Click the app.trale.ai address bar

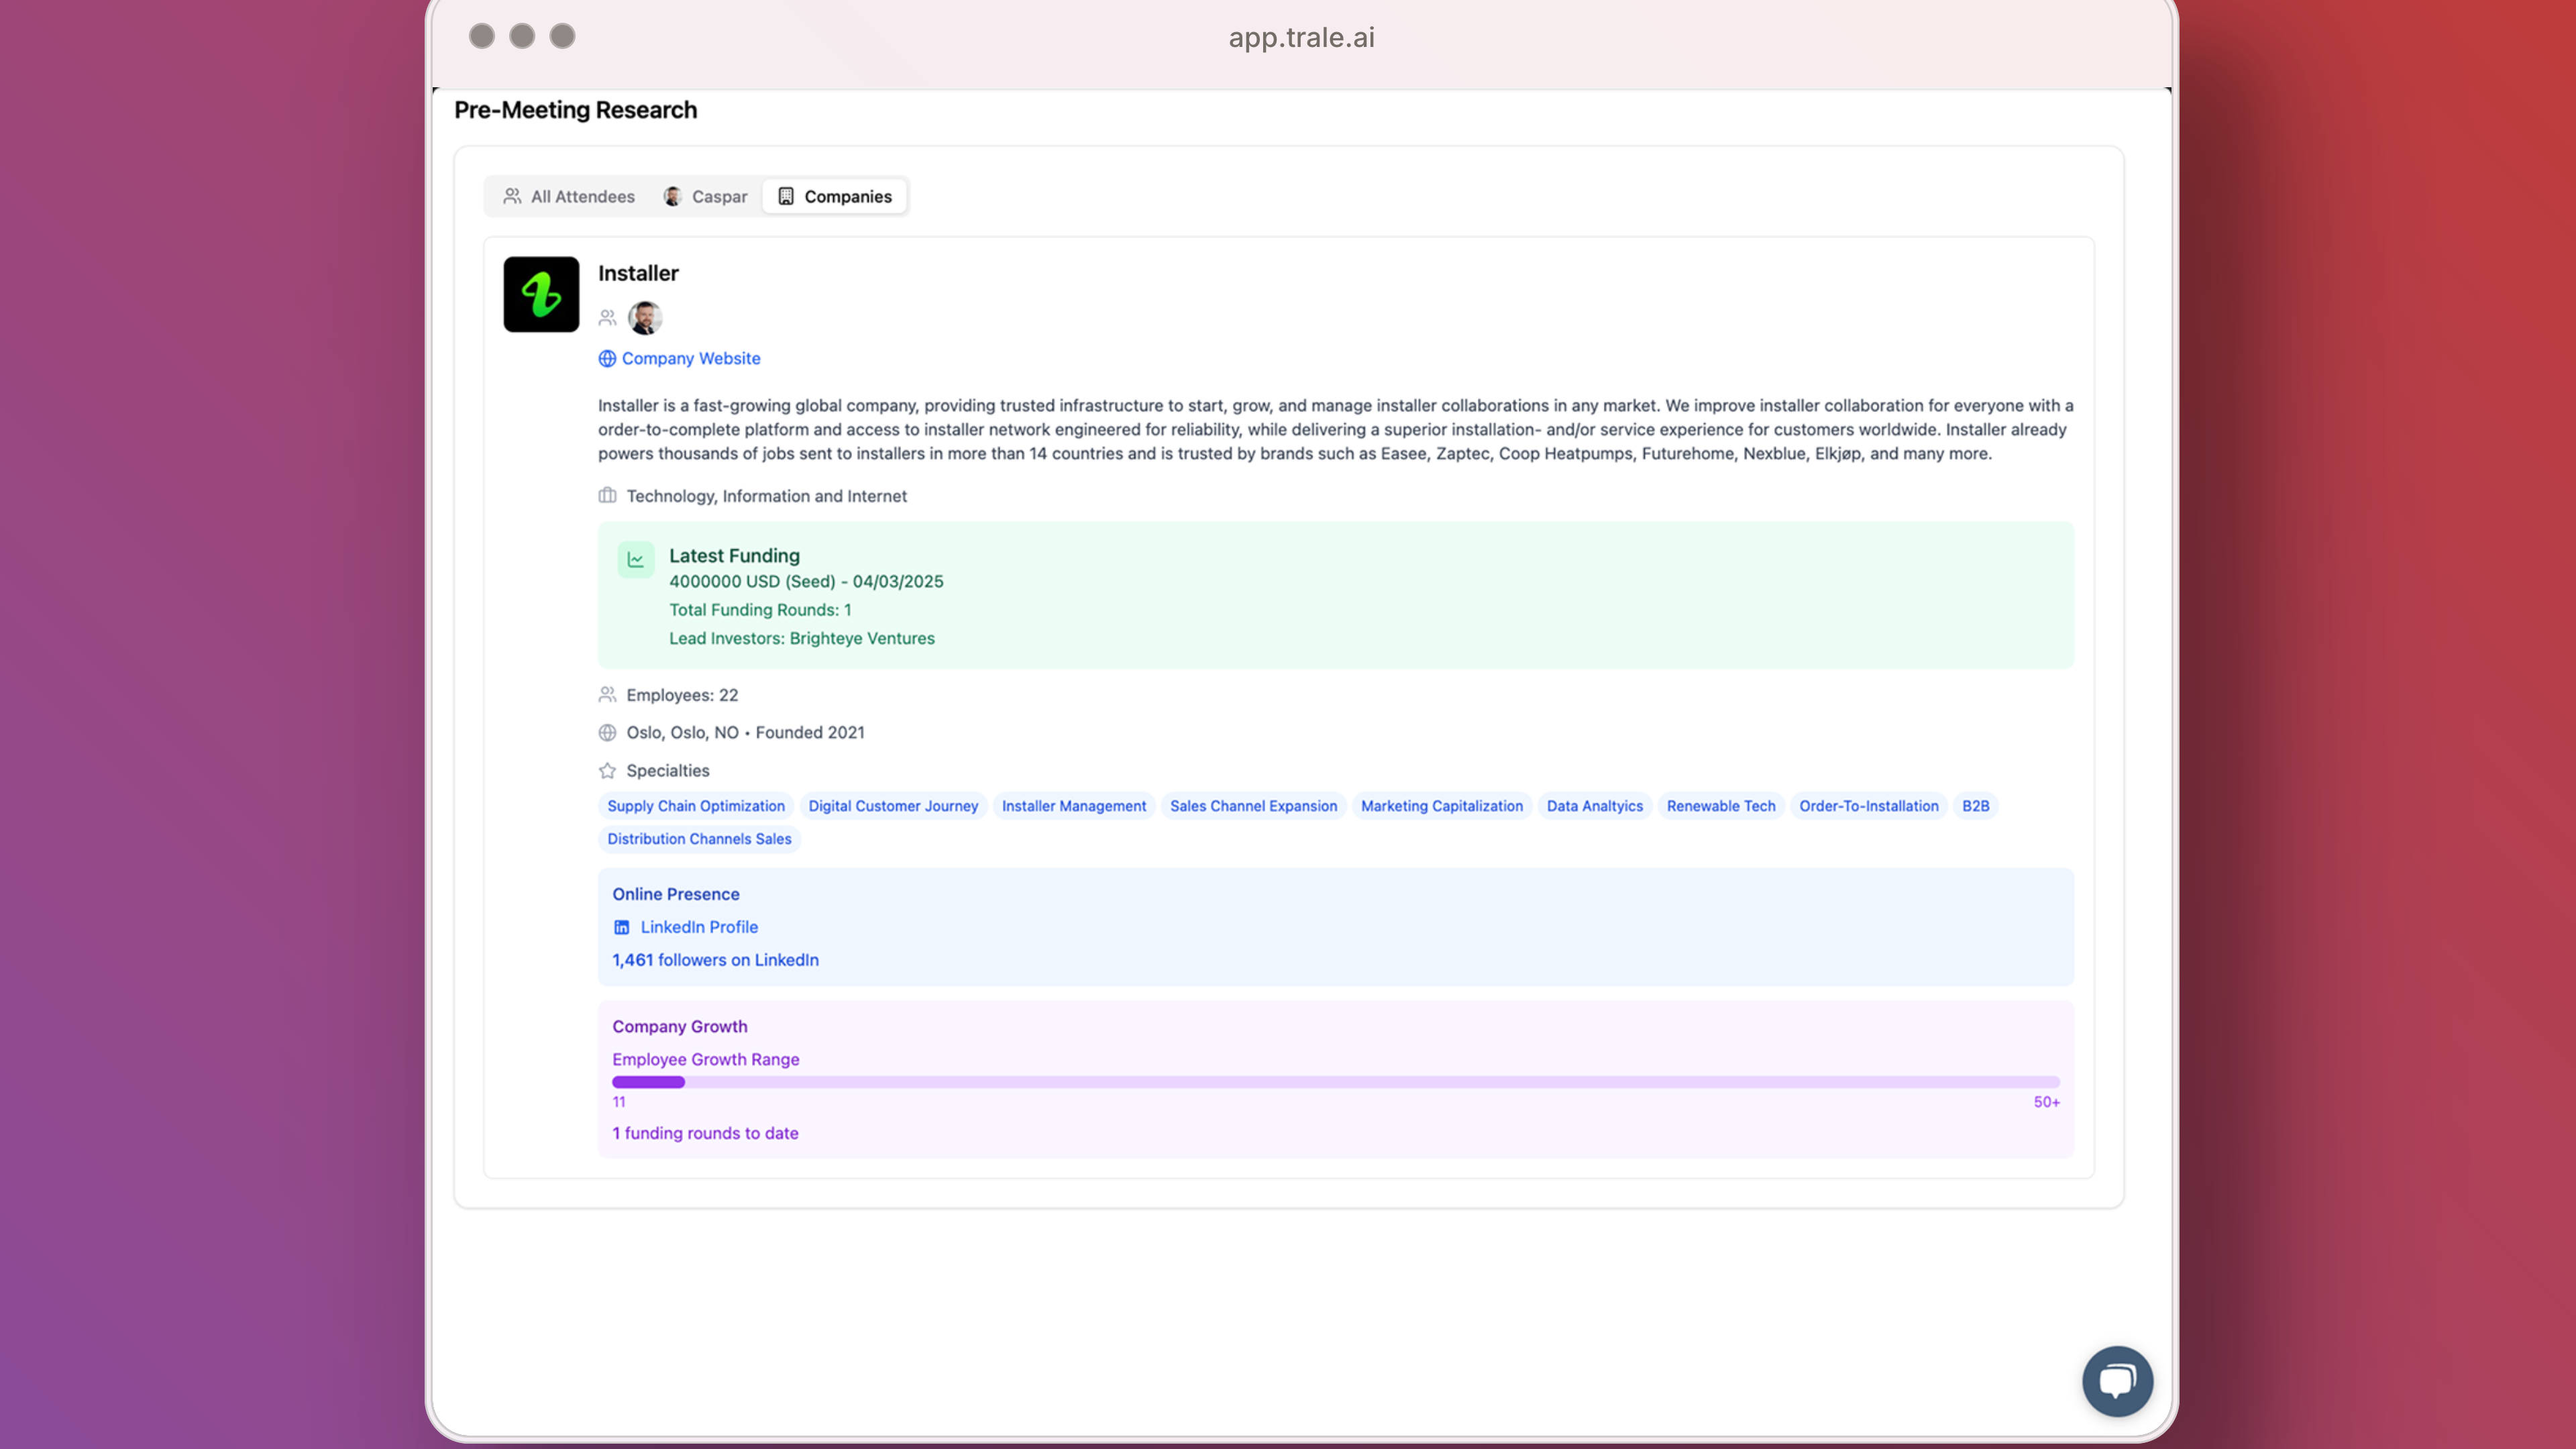1301,37
